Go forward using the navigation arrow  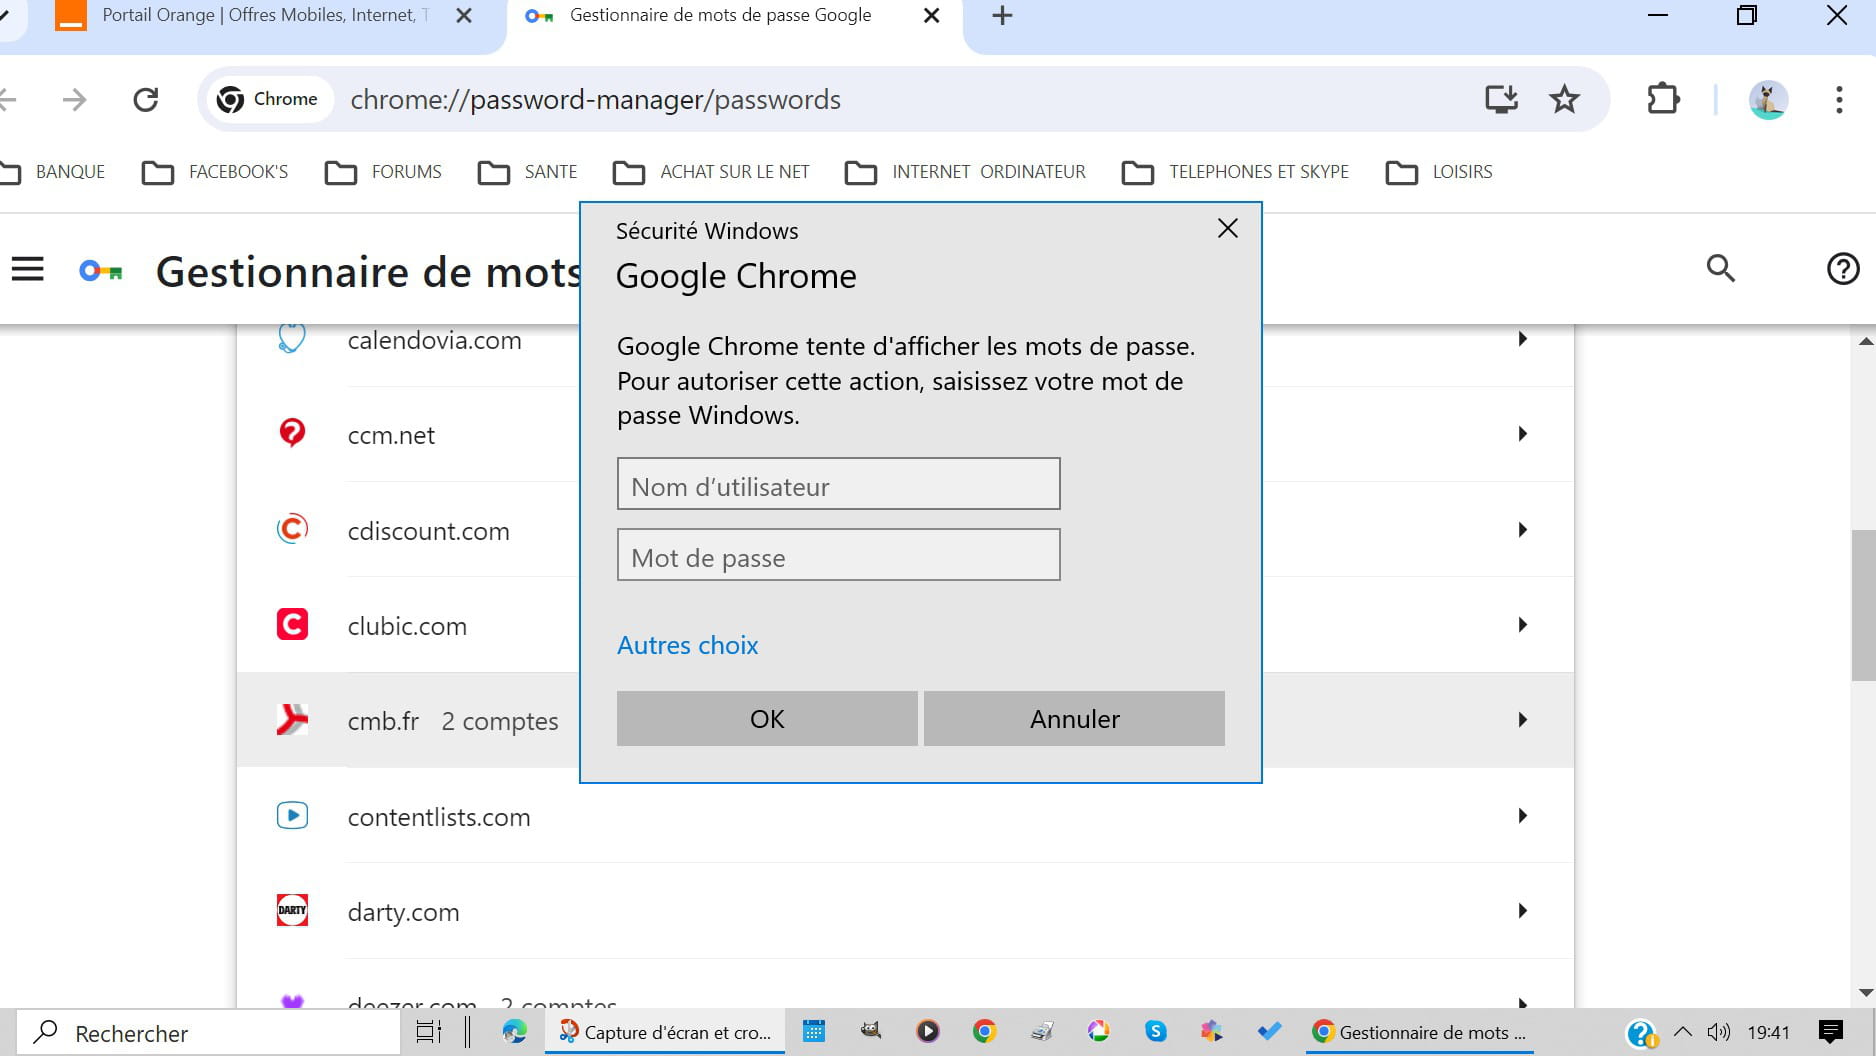coord(74,100)
